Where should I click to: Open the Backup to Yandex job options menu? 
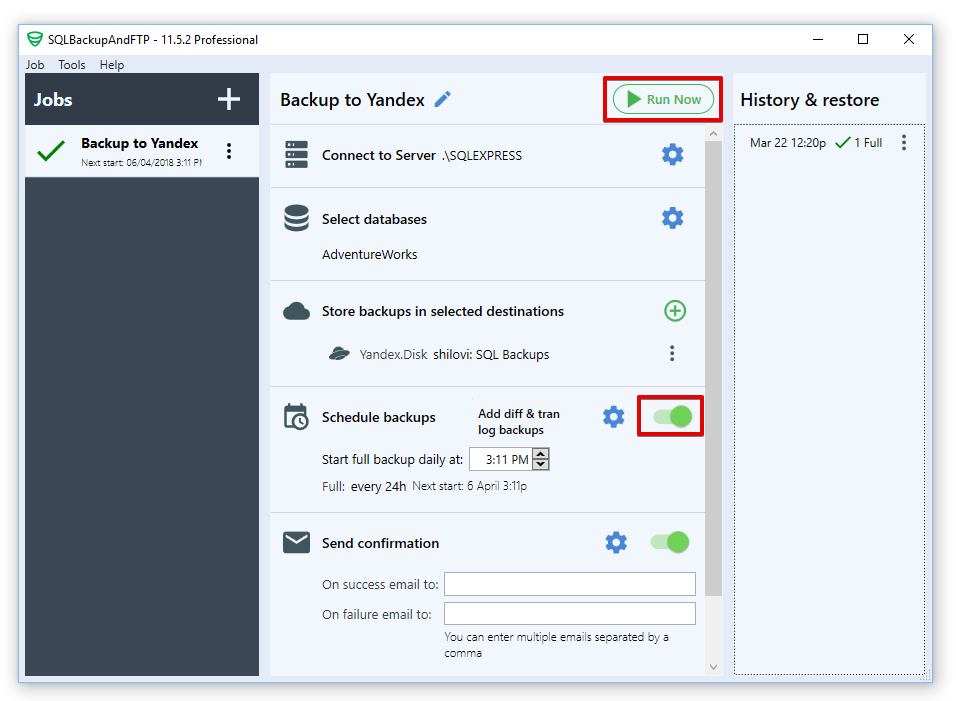[229, 151]
